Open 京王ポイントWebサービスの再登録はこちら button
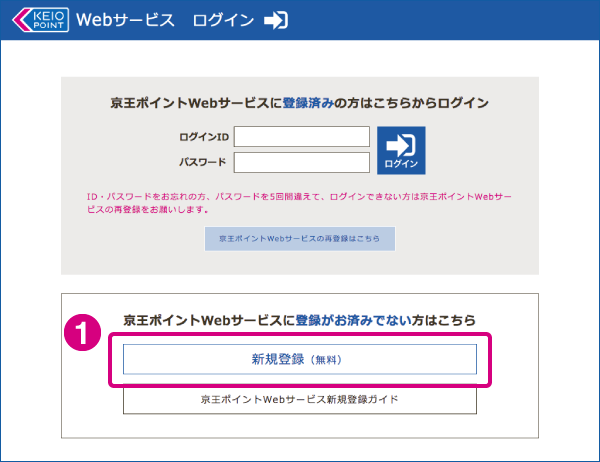Screen dimensions: 600x462 [x=300, y=239]
